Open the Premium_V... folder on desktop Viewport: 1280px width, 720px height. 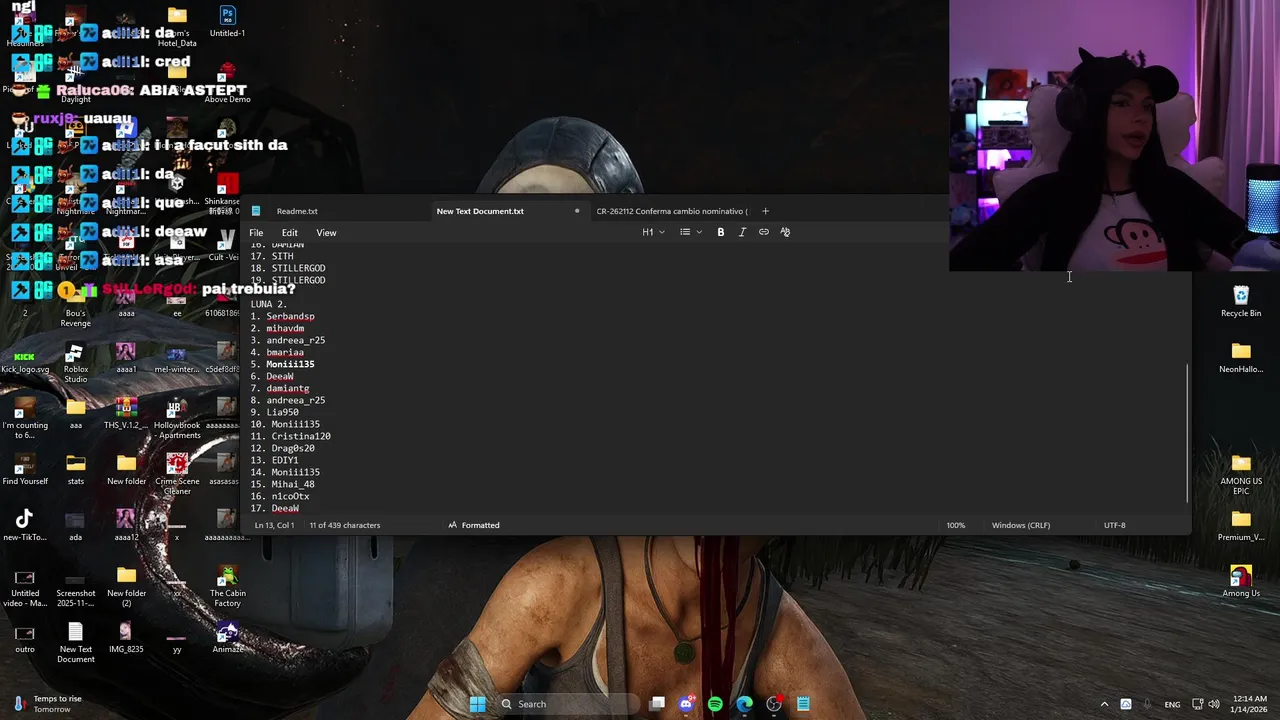(x=1241, y=525)
